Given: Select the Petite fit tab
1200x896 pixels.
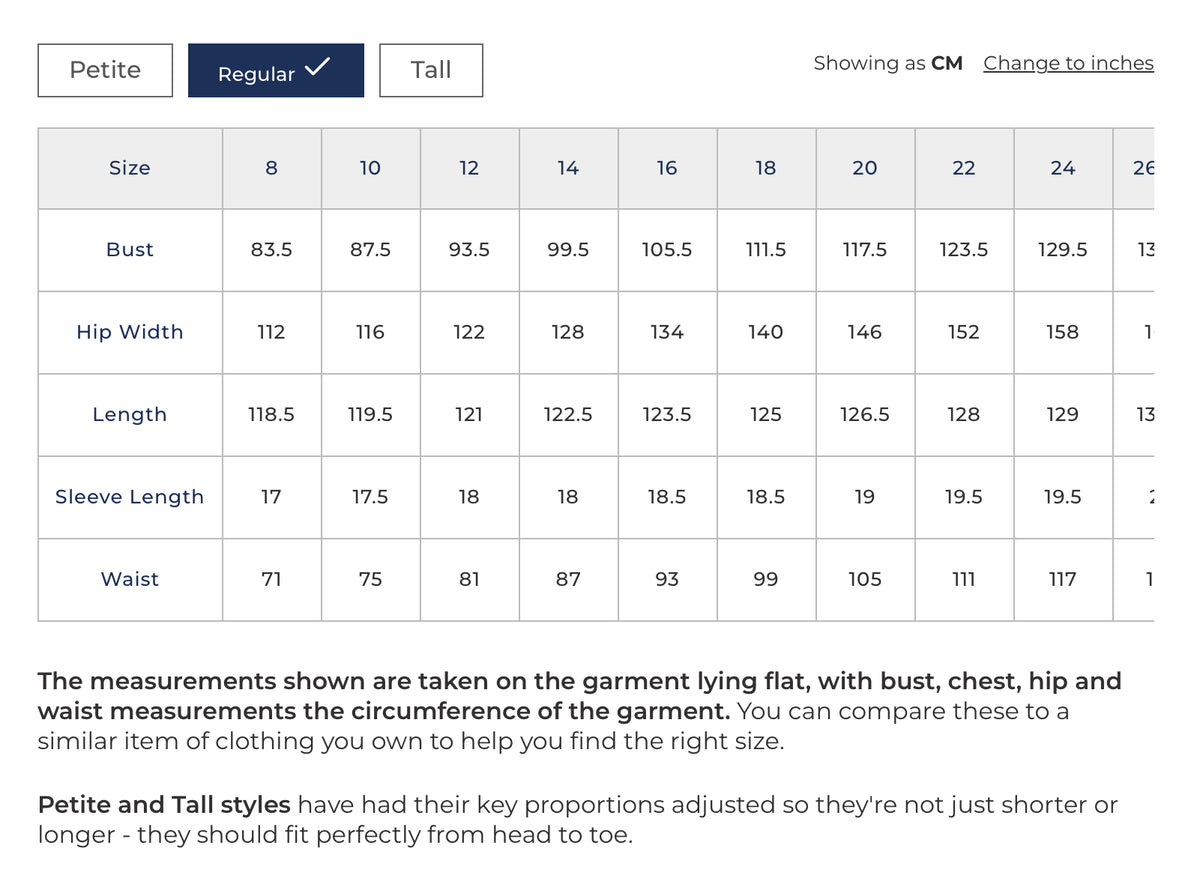Looking at the screenshot, I should 105,70.
